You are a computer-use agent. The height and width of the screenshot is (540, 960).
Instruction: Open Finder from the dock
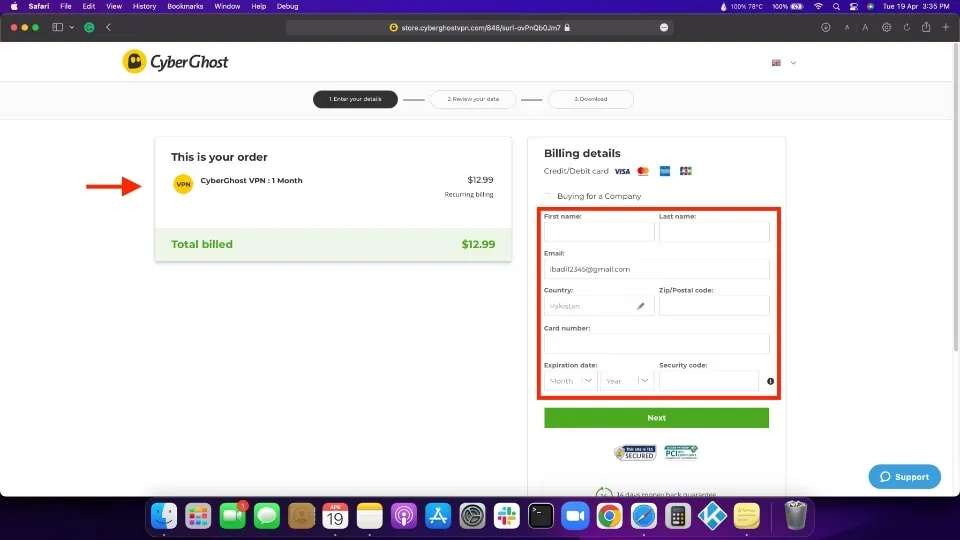pos(164,516)
